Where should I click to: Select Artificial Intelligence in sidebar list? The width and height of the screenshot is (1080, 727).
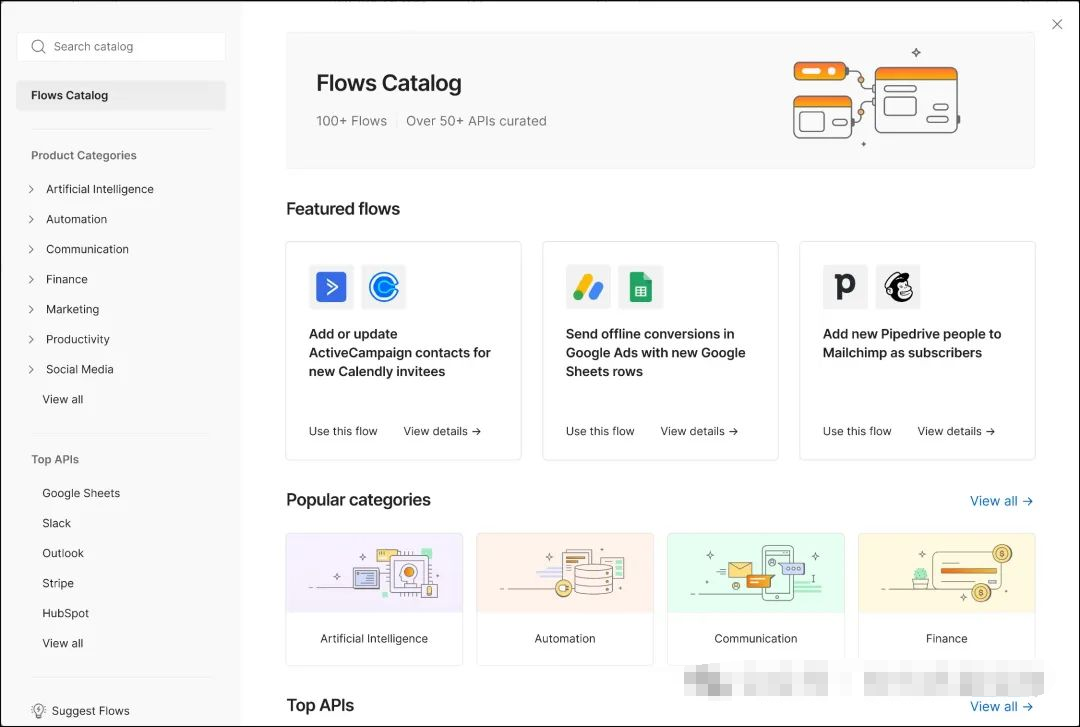(100, 189)
